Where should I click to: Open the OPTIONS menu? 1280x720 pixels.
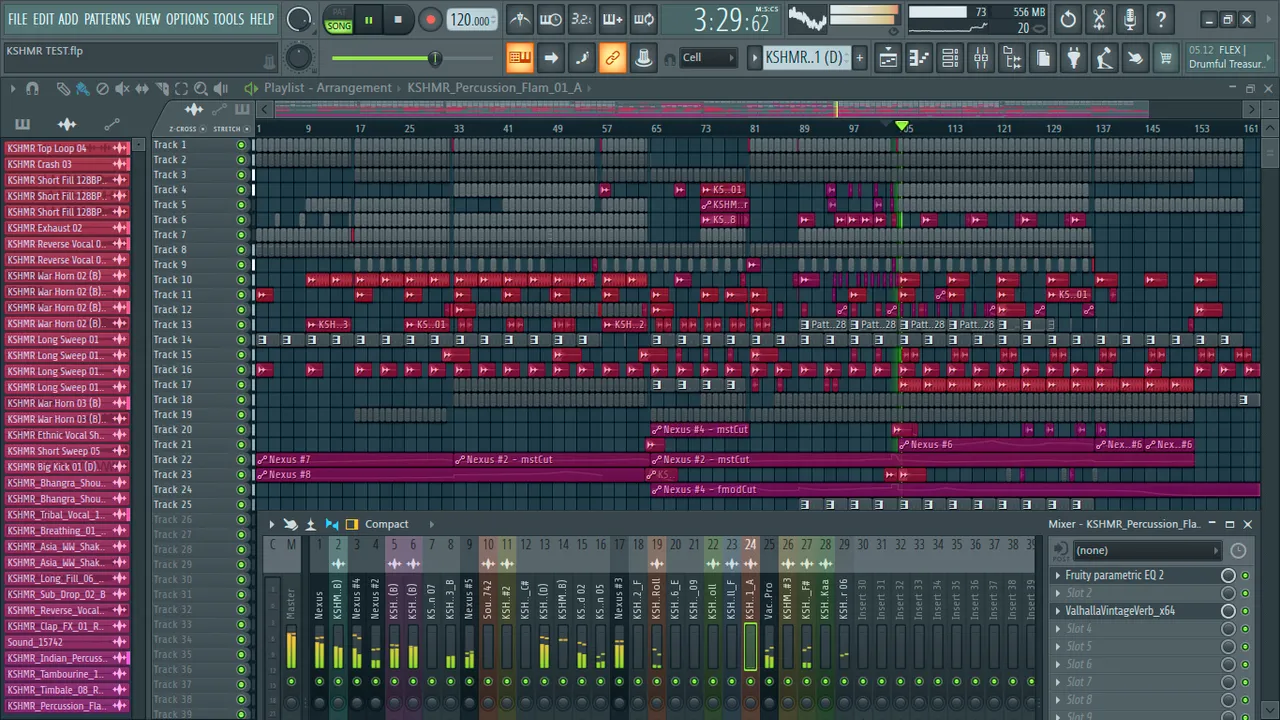(187, 19)
